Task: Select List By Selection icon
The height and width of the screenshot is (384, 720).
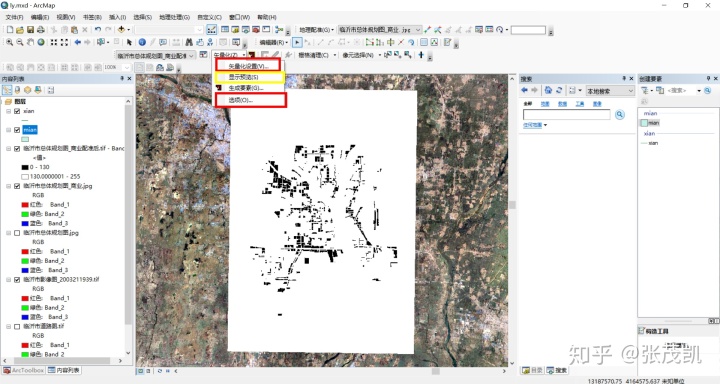Action: [x=38, y=90]
